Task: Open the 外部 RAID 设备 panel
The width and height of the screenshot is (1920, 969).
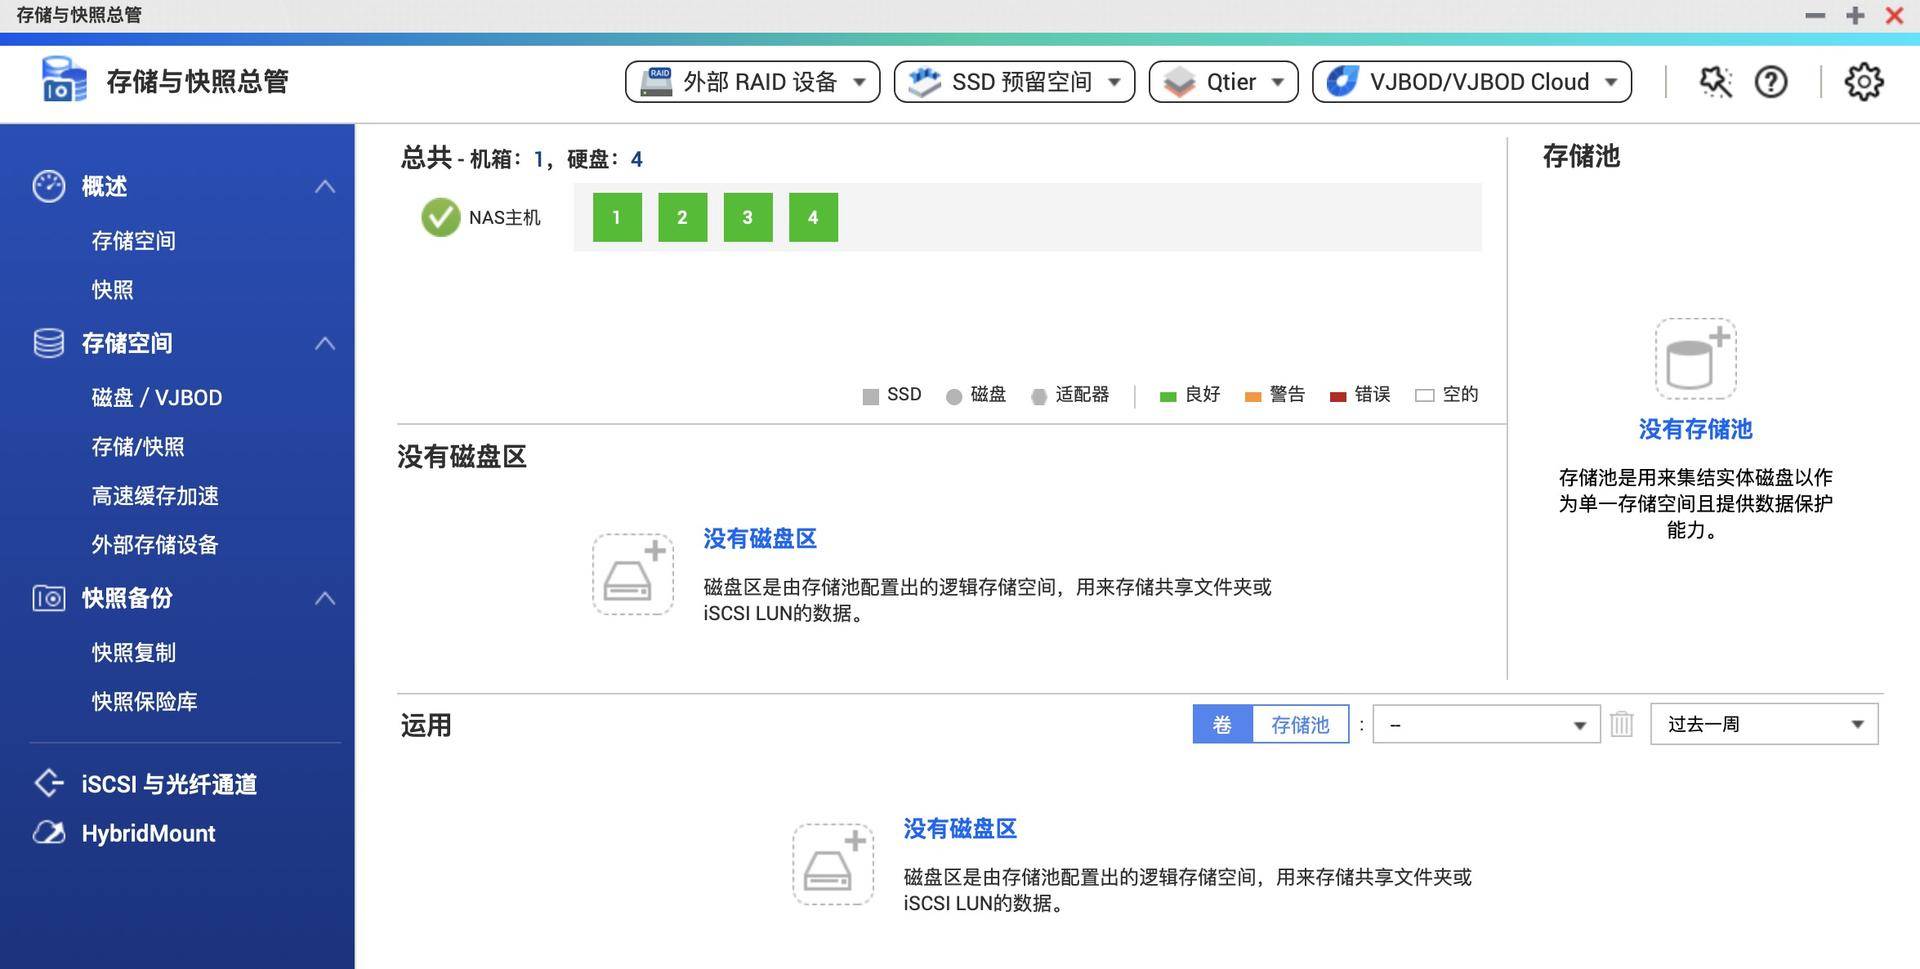Action: click(750, 81)
